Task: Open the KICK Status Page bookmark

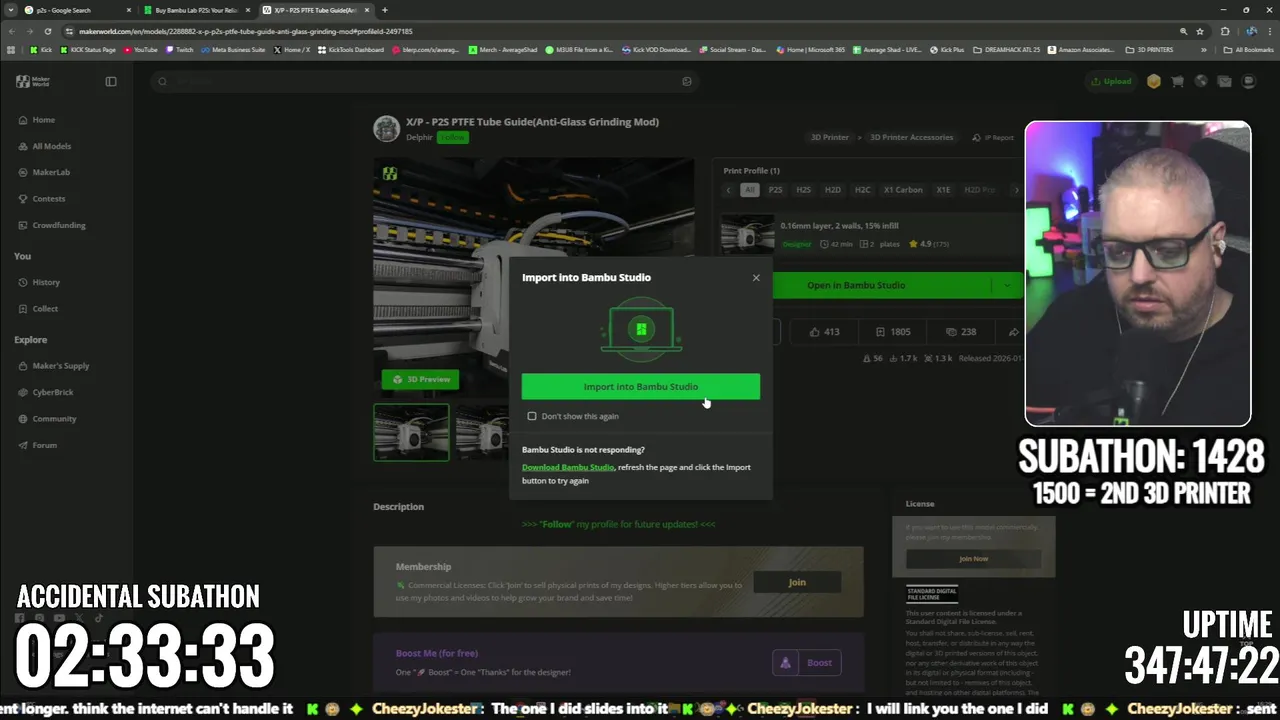Action: [90, 49]
